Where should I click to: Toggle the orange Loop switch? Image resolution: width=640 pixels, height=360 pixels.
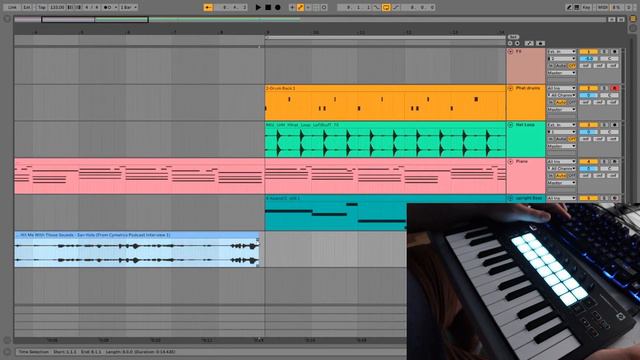pos(386,7)
